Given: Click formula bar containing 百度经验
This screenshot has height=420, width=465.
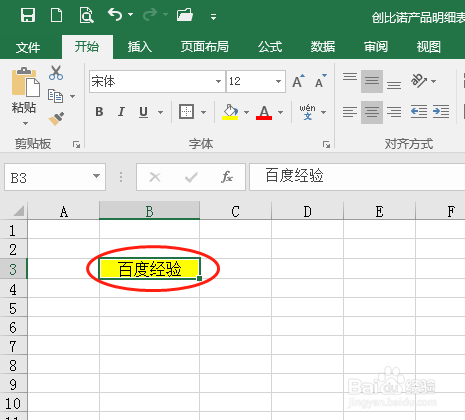Looking at the screenshot, I should click(357, 177).
